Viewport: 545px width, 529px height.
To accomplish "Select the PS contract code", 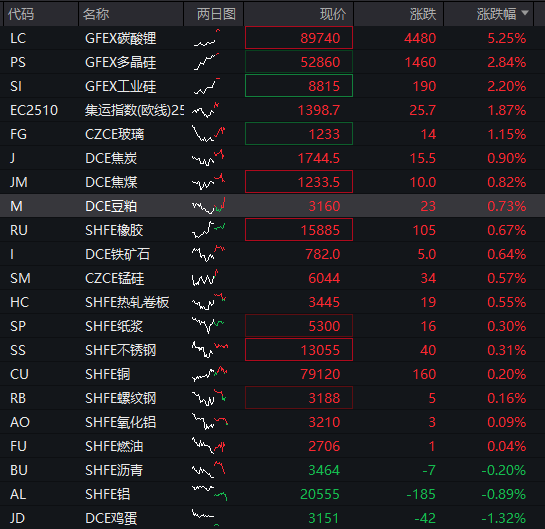I will pos(18,62).
